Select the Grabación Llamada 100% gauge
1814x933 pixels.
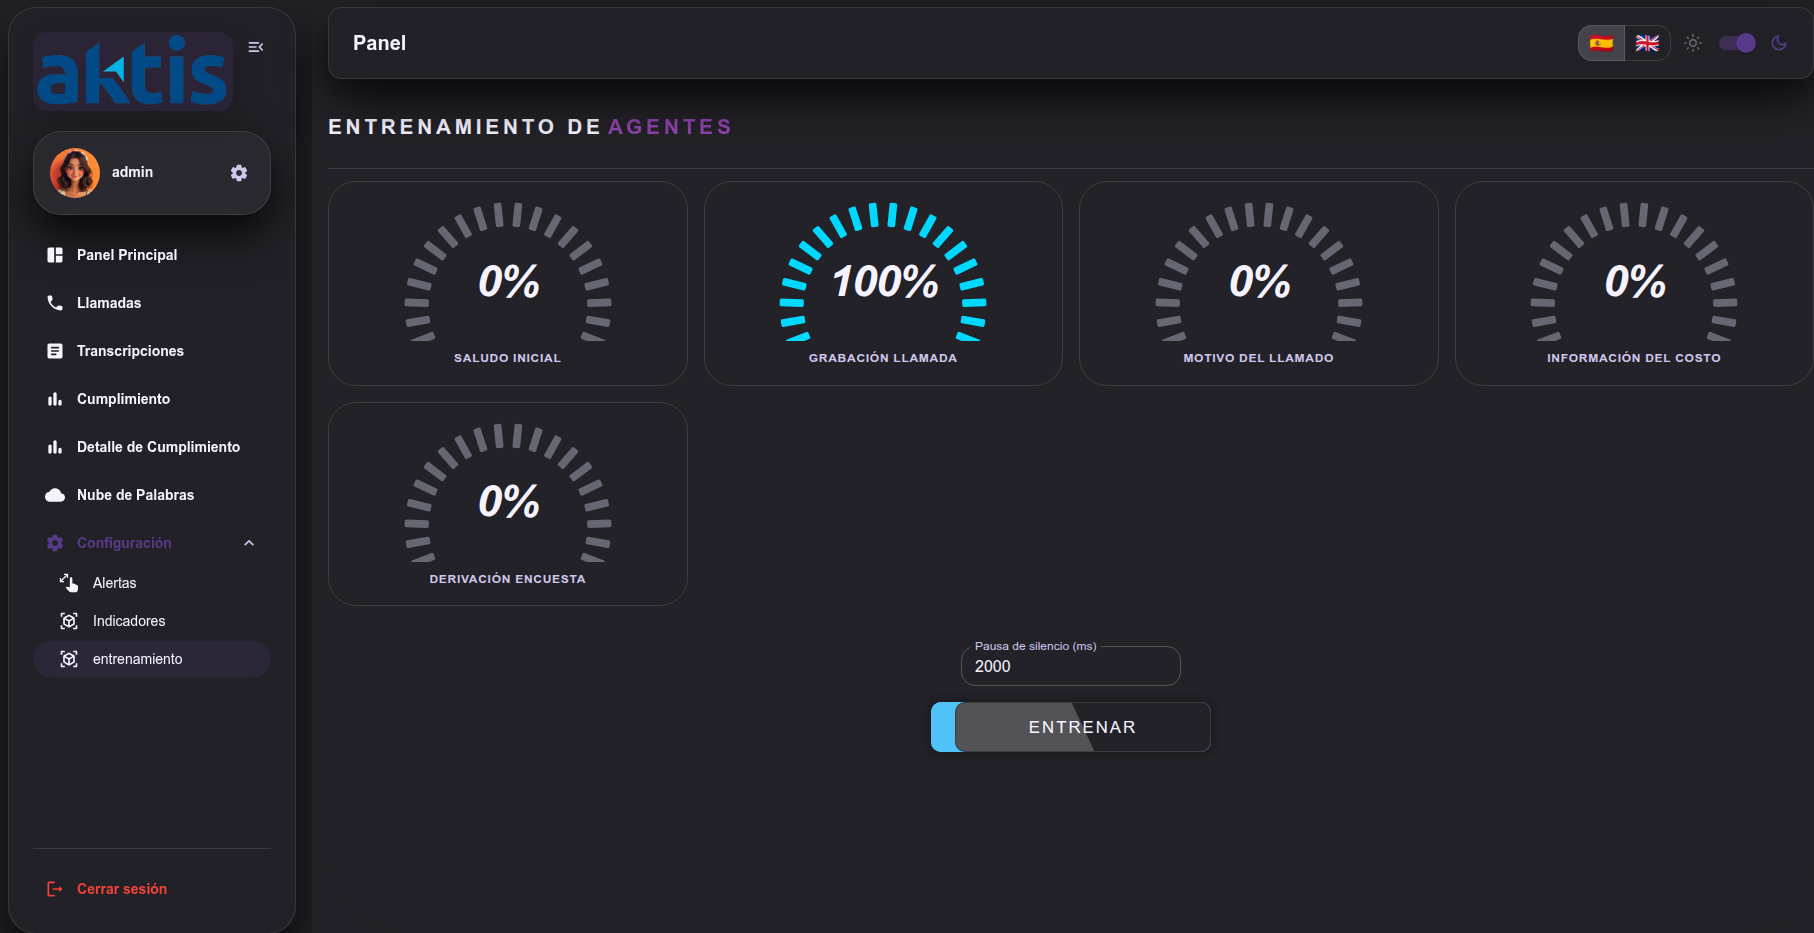(x=883, y=272)
